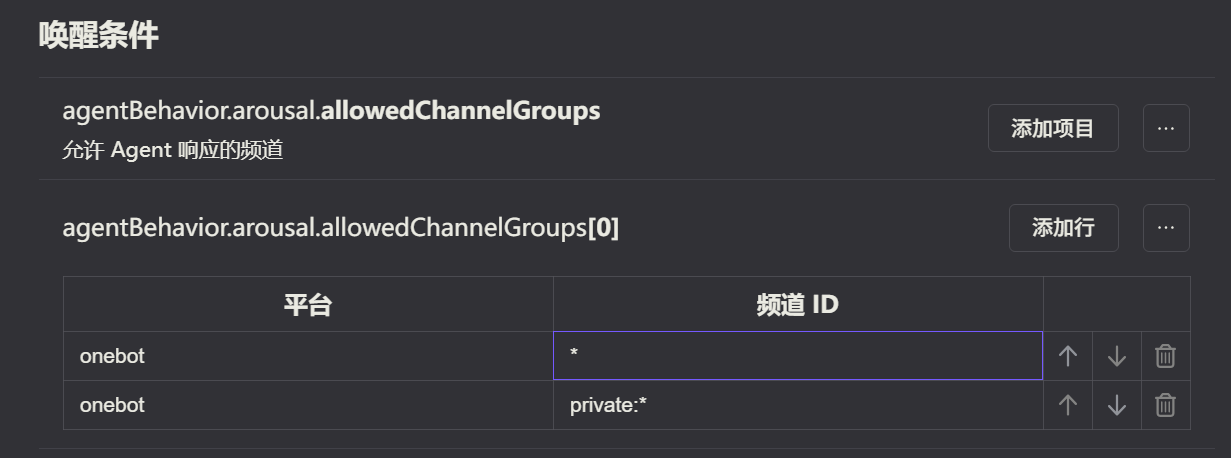Screen dimensions: 1231x458
Task: Click the 添加项目 button
Action: 1052,128
